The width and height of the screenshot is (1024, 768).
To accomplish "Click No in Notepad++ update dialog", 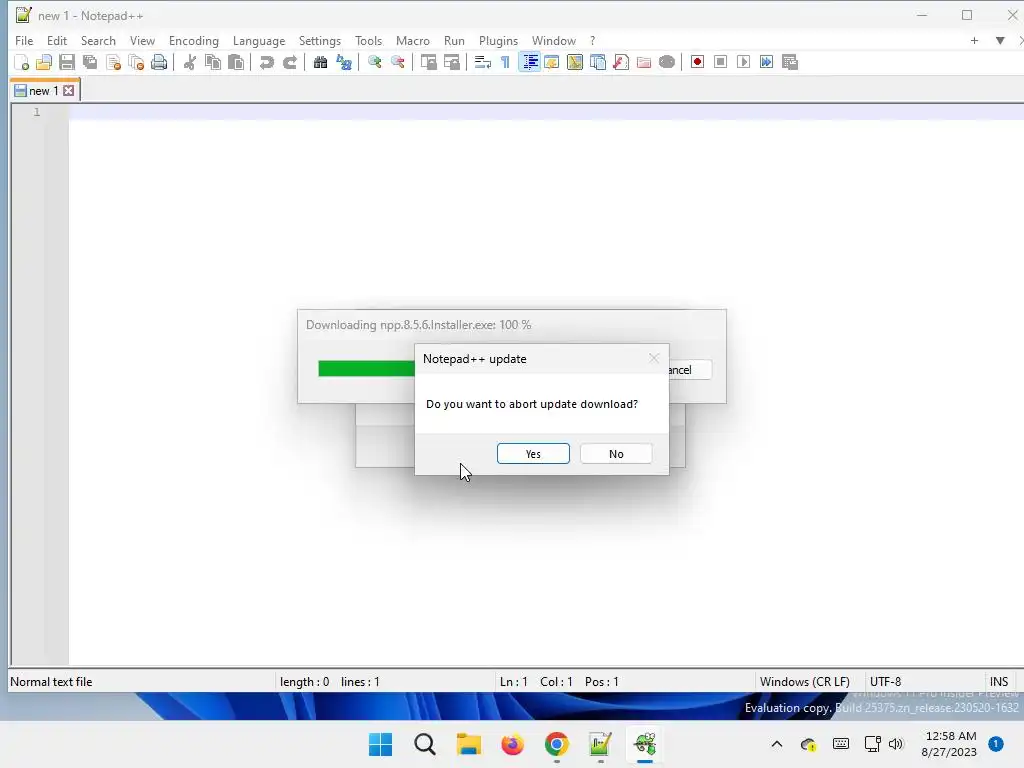I will [616, 454].
